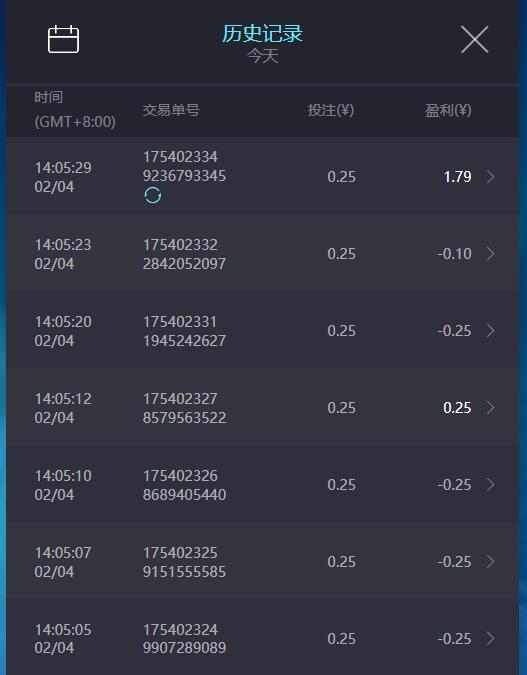Click the 投注(¥) column header
Viewport: 527px width, 675px height.
click(x=331, y=111)
